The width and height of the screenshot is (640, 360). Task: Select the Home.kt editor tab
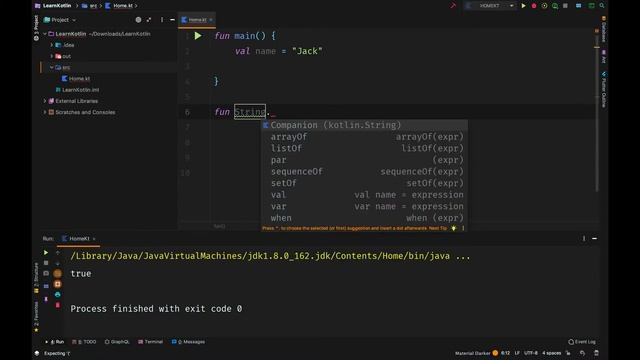[198, 20]
